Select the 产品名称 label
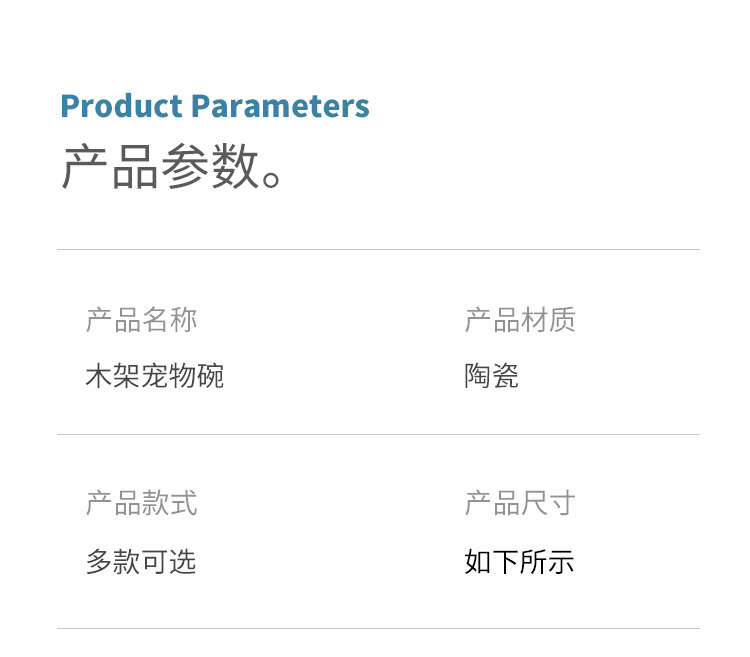Image resolution: width=750 pixels, height=657 pixels. pyautogui.click(x=141, y=320)
